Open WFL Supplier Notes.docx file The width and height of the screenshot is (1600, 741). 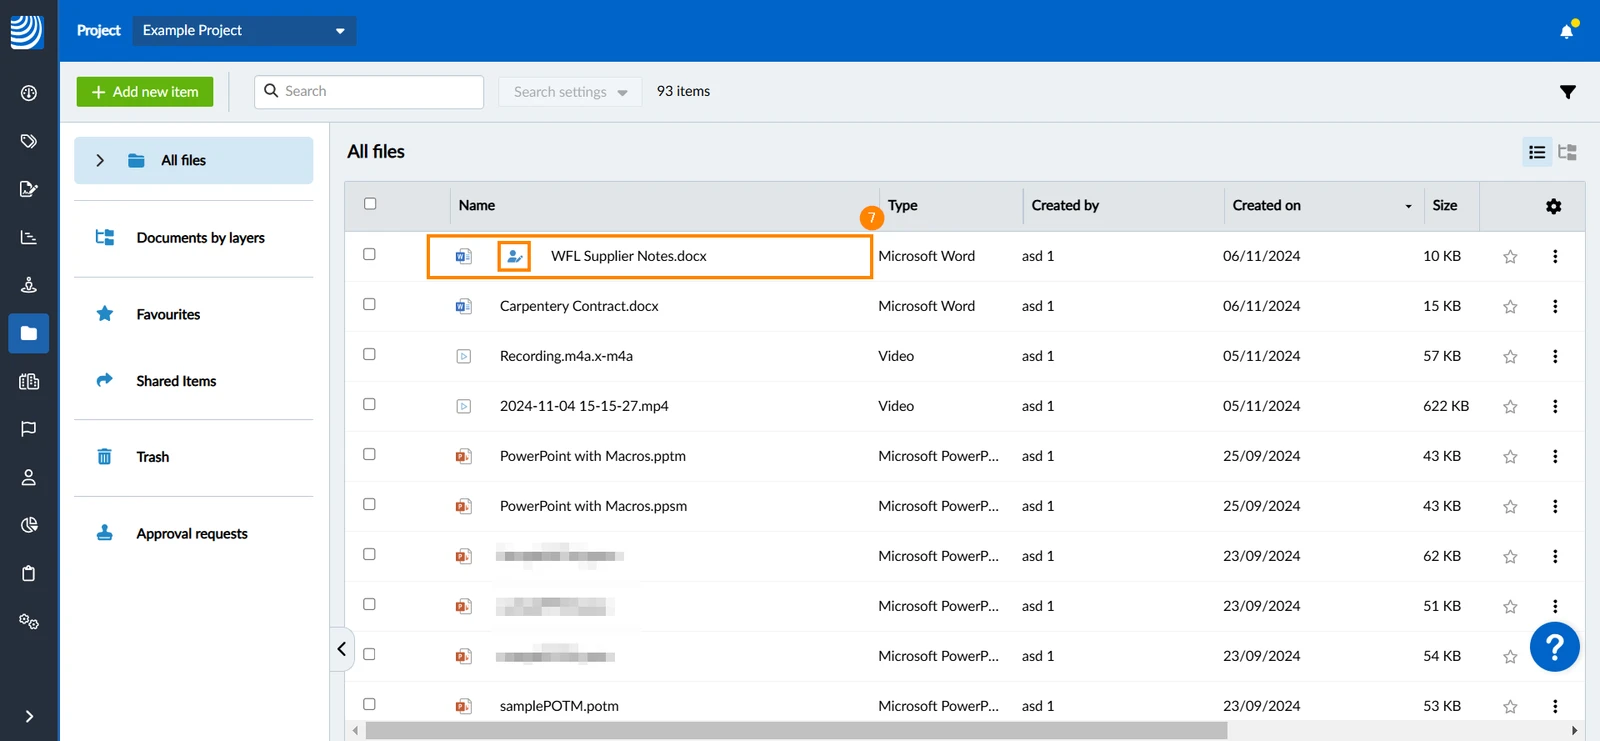tap(628, 256)
